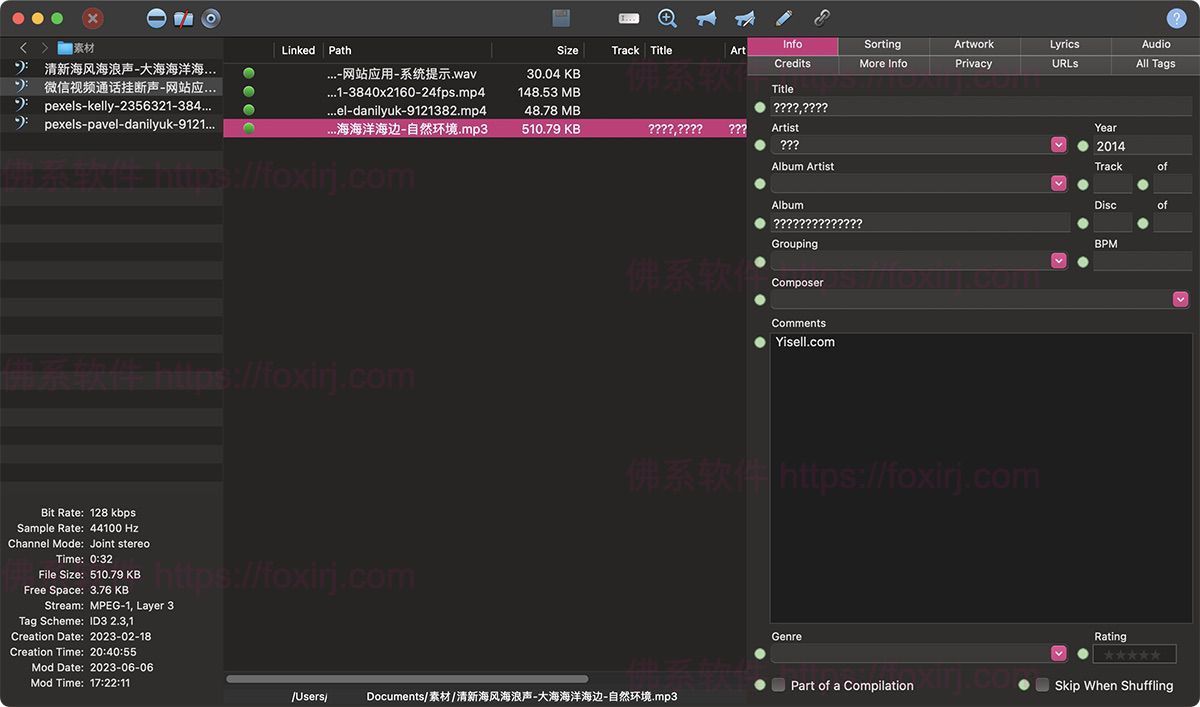Click the chain link icon in the toolbar
1200x707 pixels.
(x=822, y=17)
